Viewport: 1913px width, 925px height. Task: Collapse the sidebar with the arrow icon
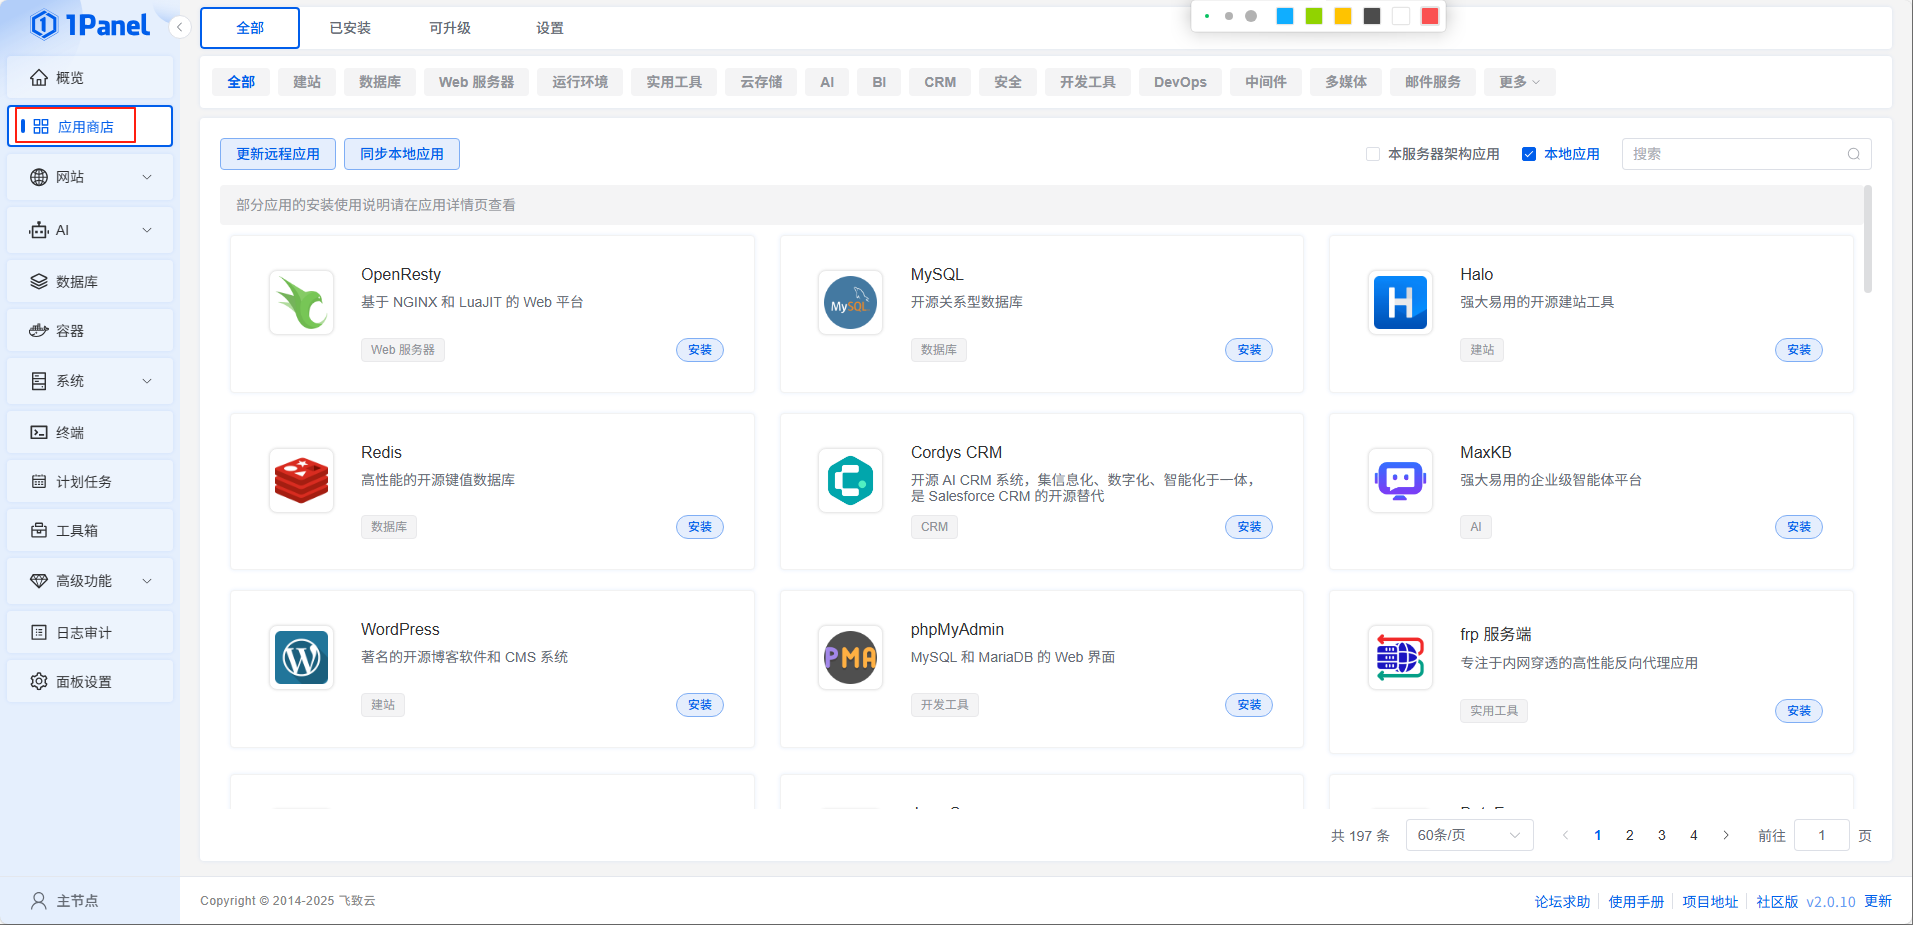(x=180, y=27)
